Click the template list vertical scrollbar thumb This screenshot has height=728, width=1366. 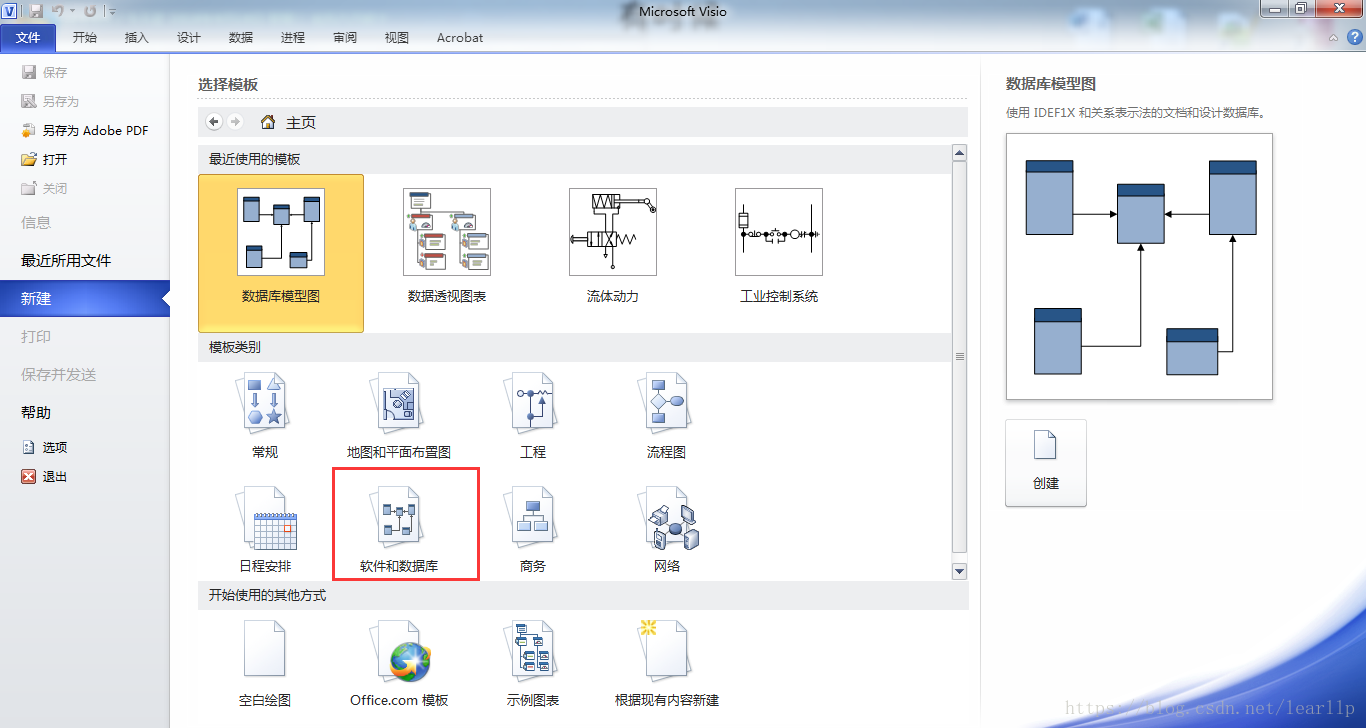(x=960, y=356)
